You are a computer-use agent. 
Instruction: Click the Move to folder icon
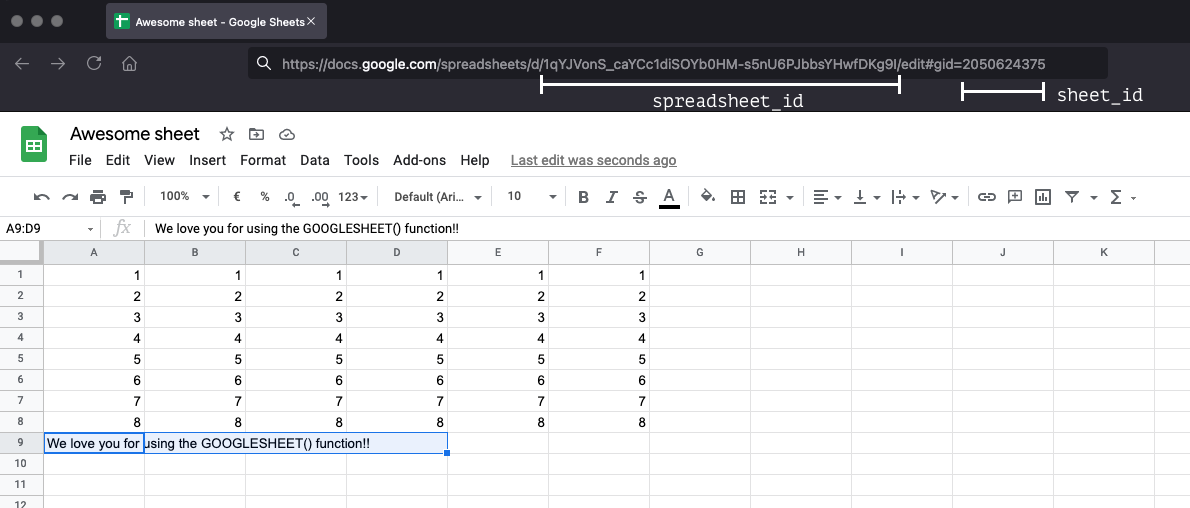pyautogui.click(x=257, y=134)
